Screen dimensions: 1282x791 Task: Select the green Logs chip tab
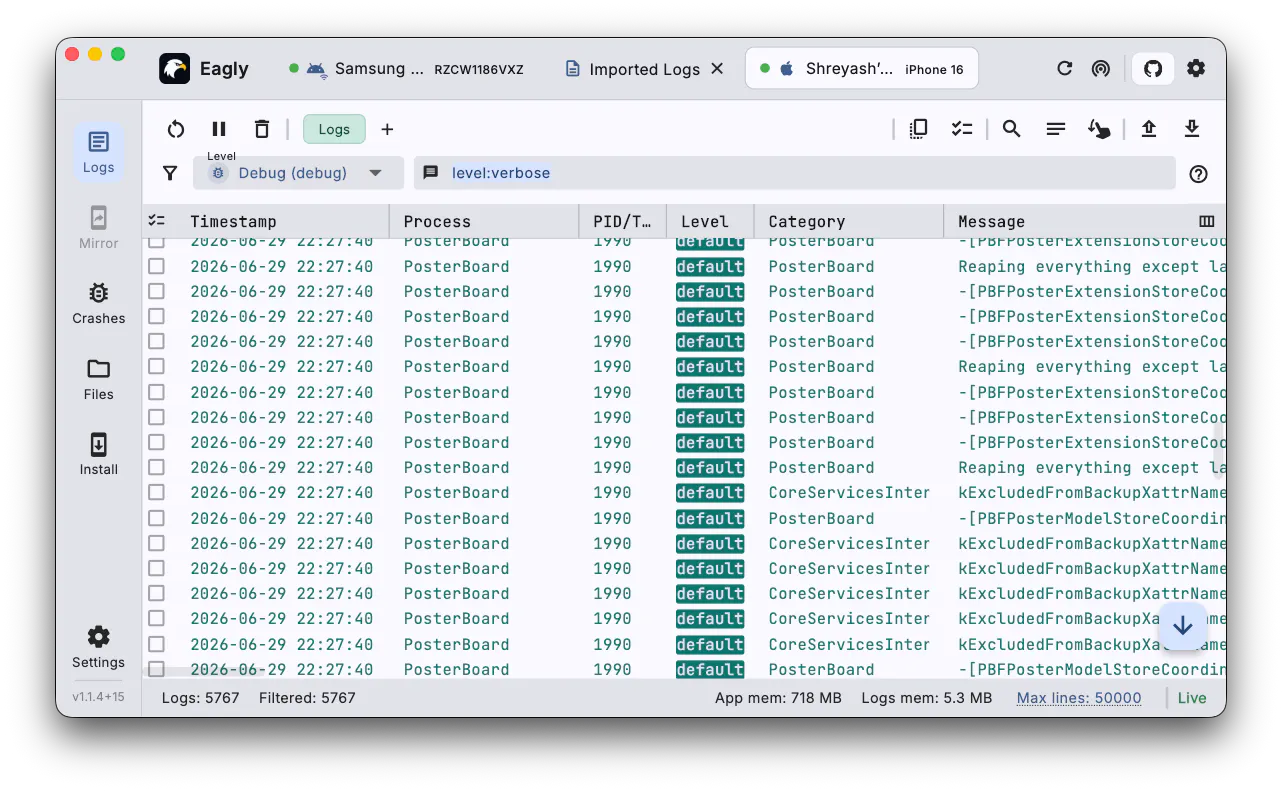click(334, 129)
